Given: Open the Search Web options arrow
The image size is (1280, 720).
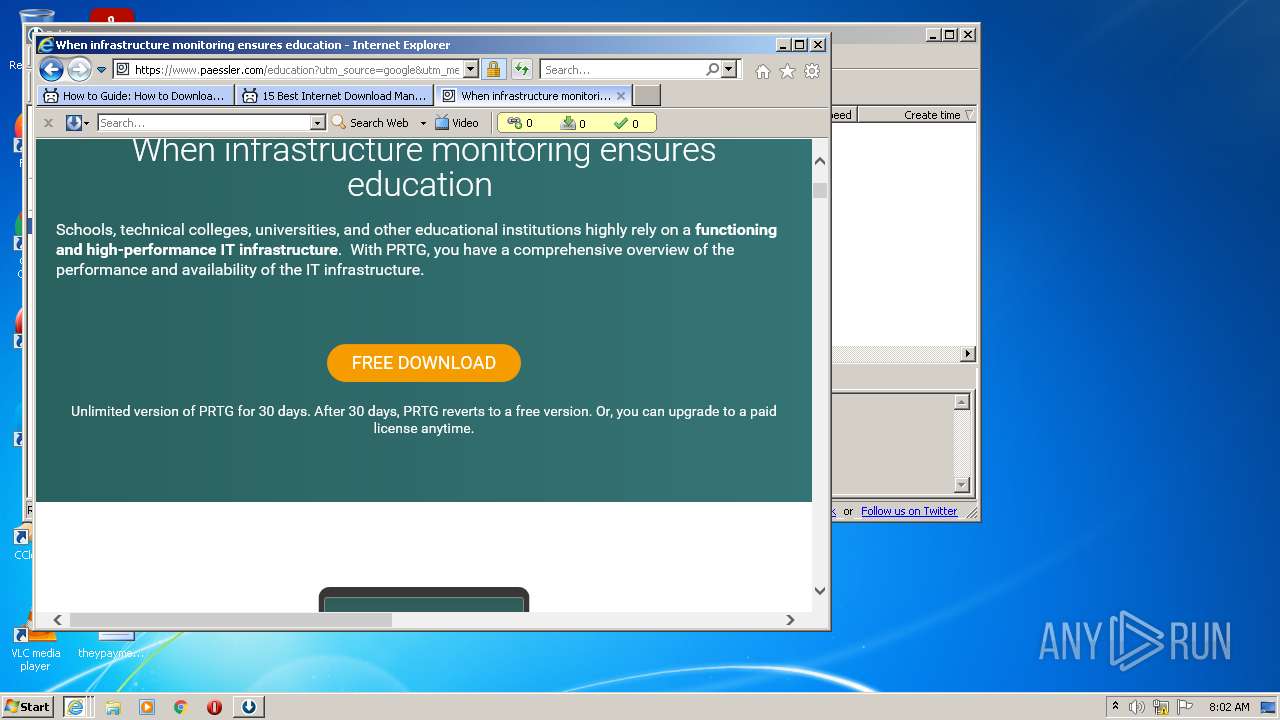Looking at the screenshot, I should (x=423, y=123).
